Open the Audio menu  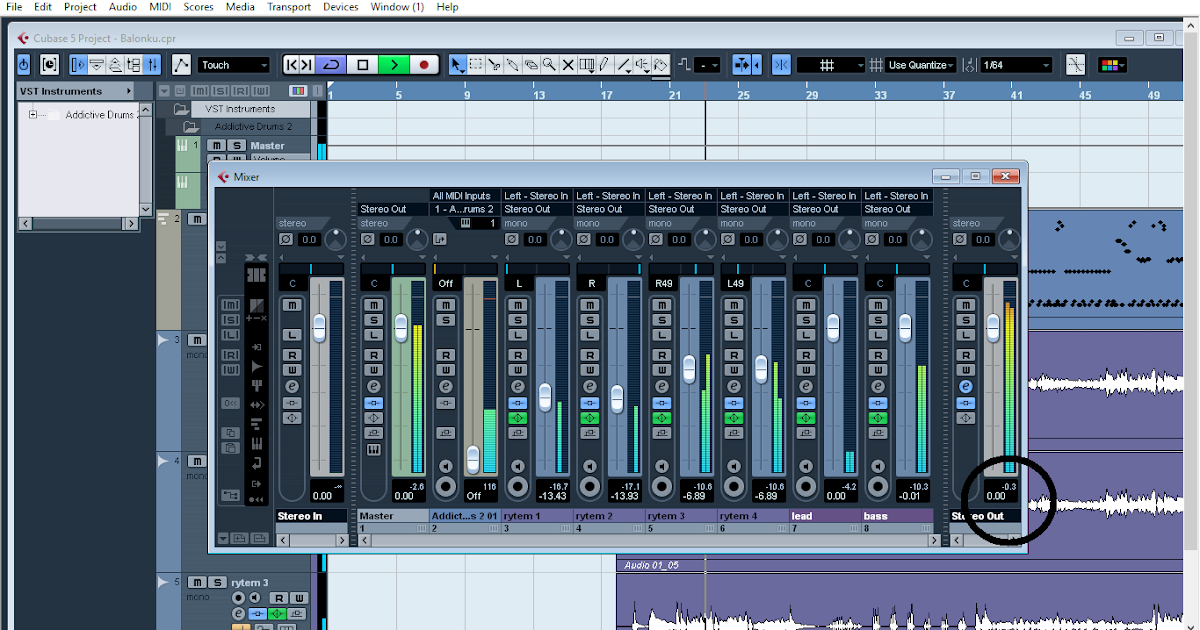coord(123,6)
